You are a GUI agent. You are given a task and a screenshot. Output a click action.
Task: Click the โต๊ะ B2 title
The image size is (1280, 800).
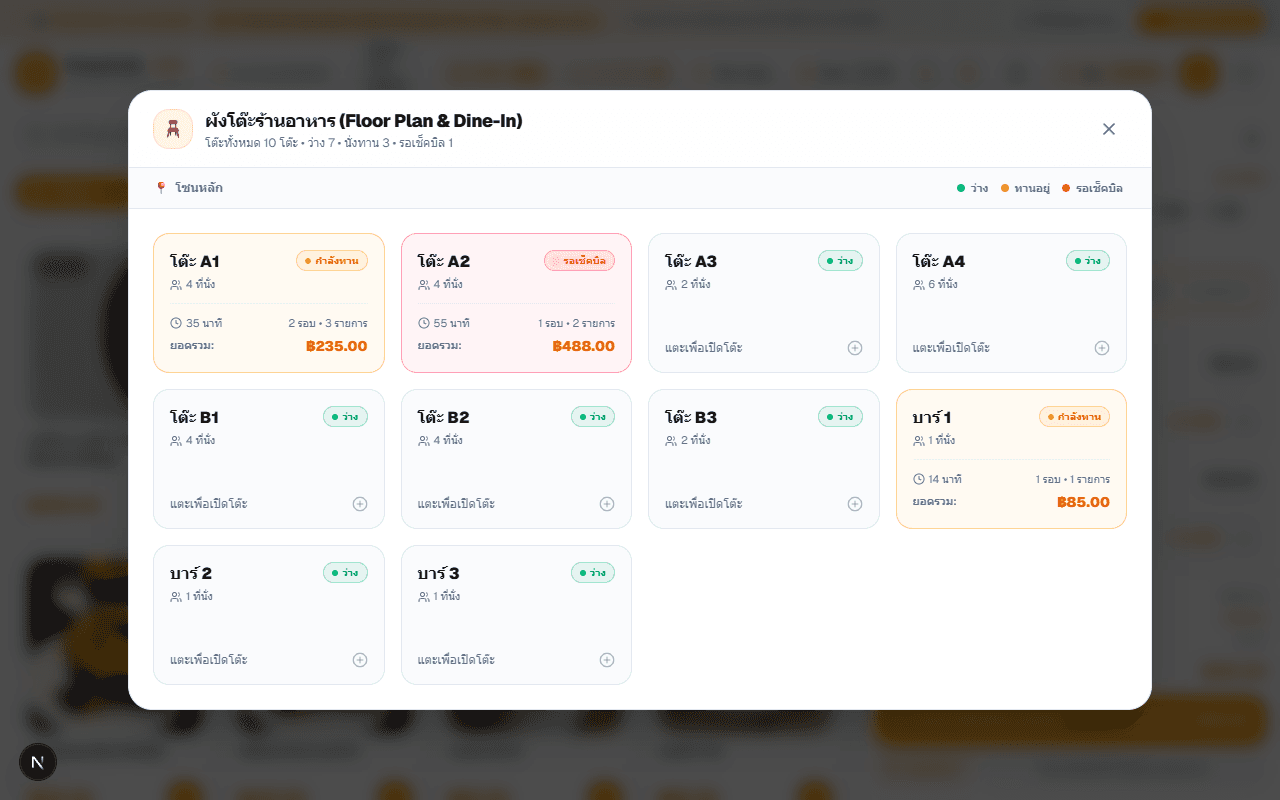click(443, 417)
